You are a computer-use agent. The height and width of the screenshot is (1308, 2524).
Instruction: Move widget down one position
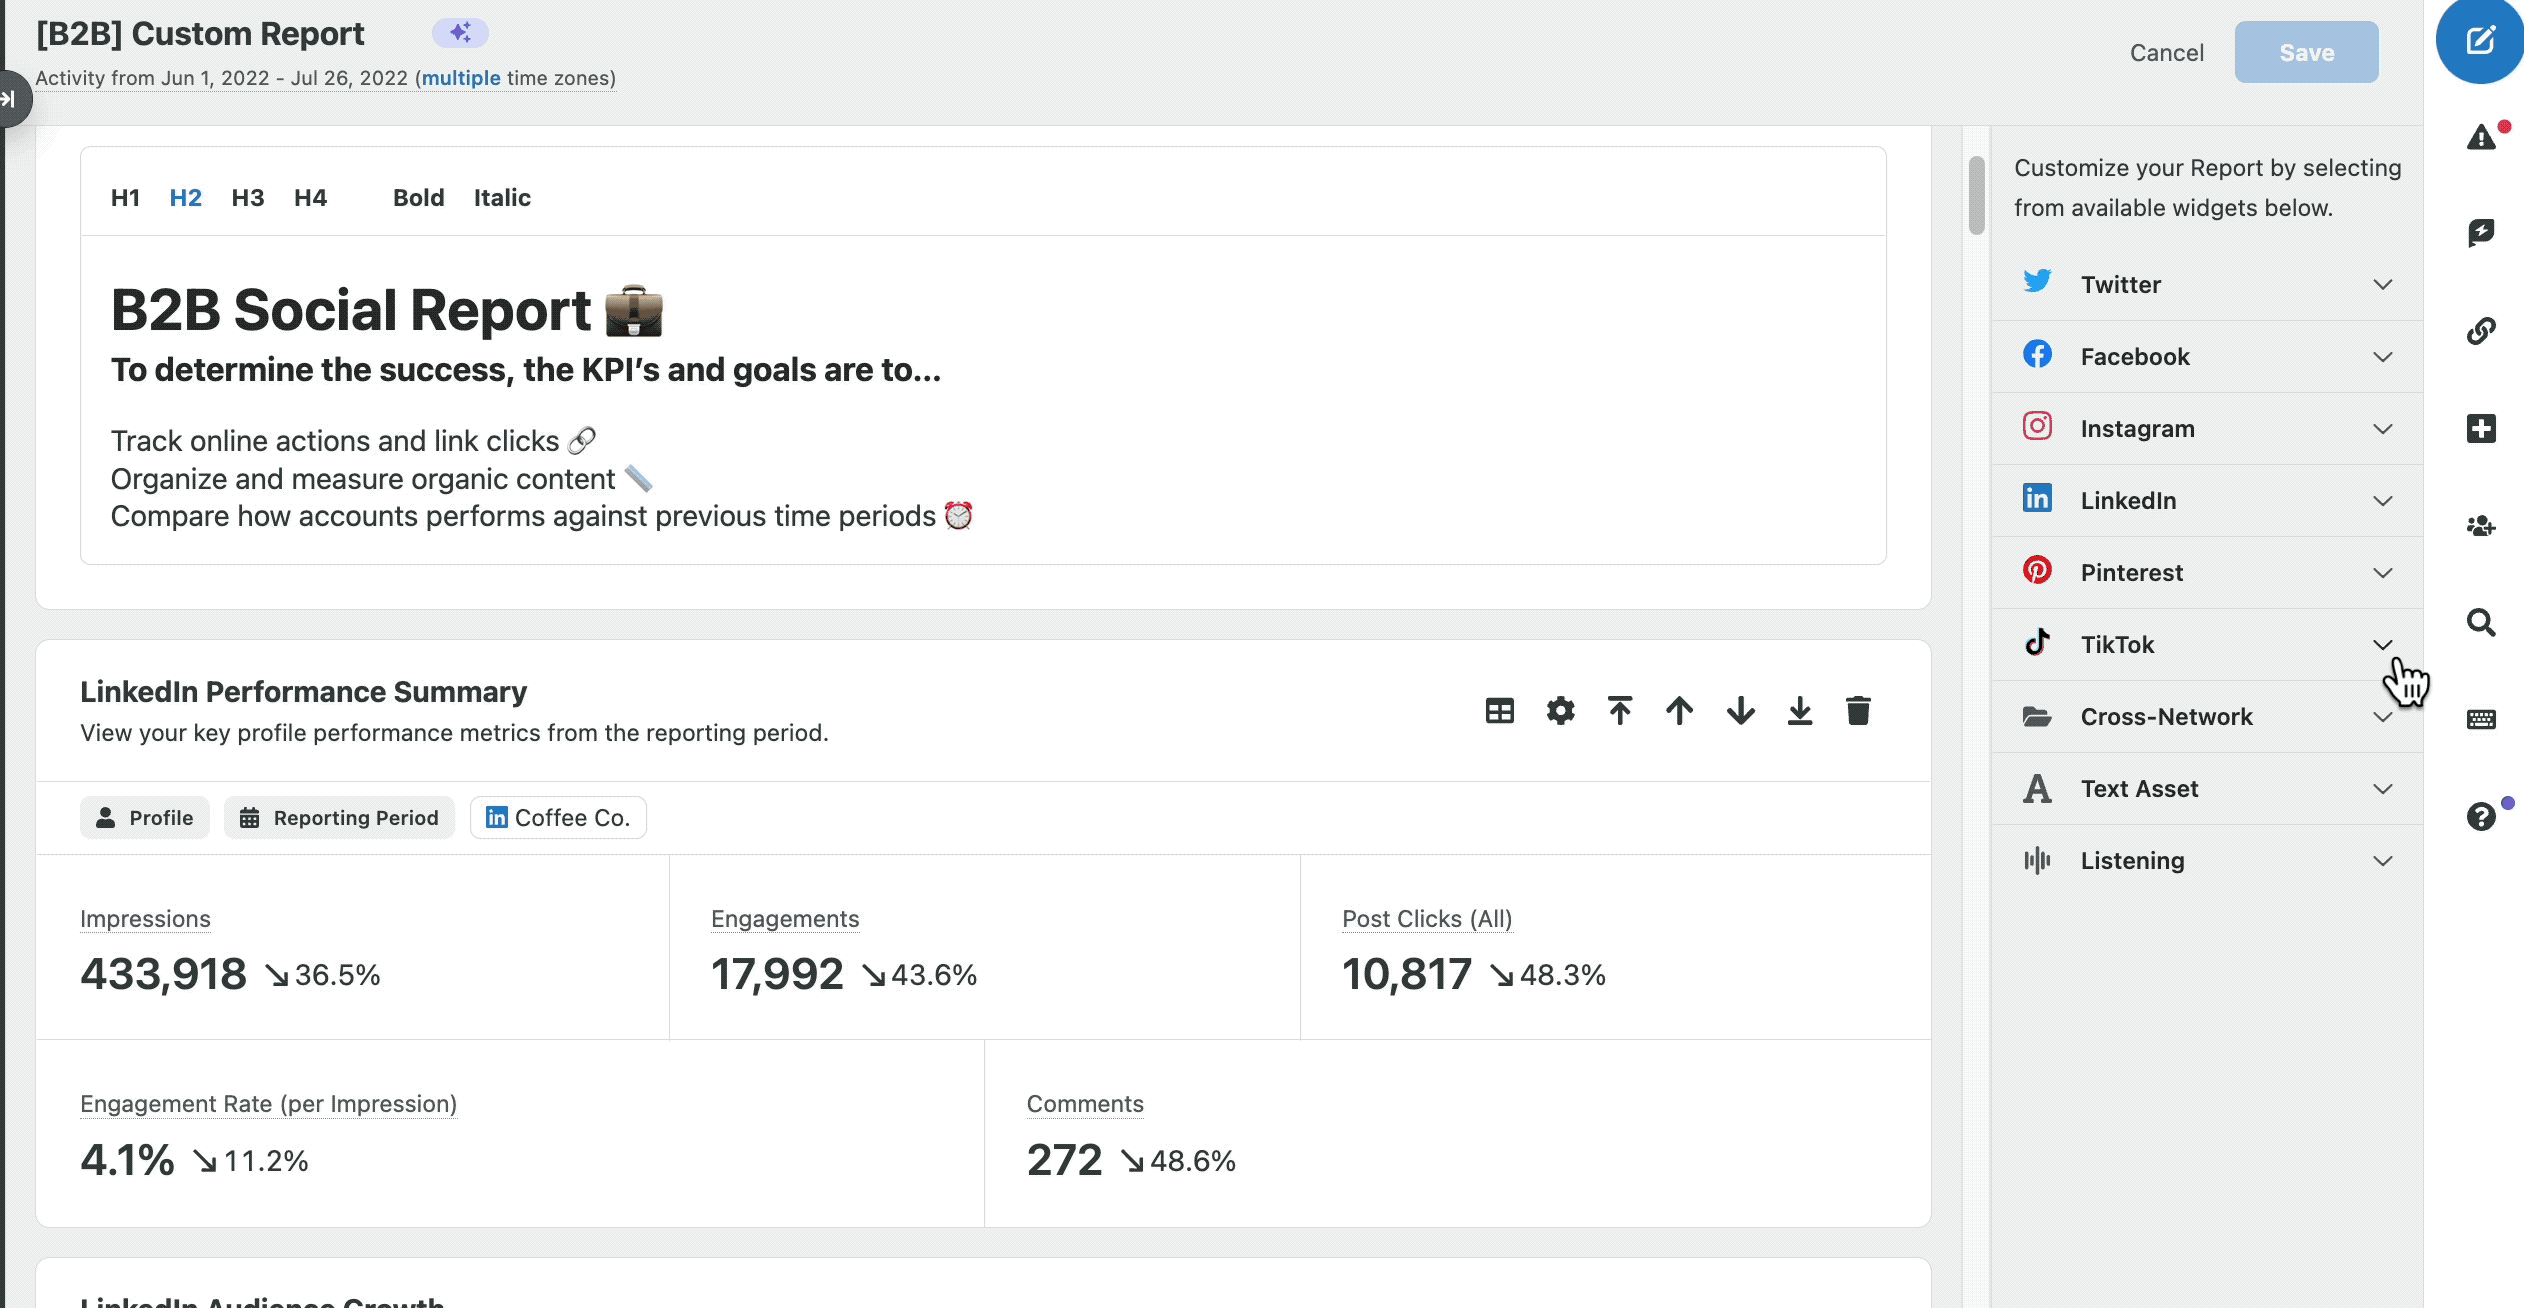point(1740,711)
